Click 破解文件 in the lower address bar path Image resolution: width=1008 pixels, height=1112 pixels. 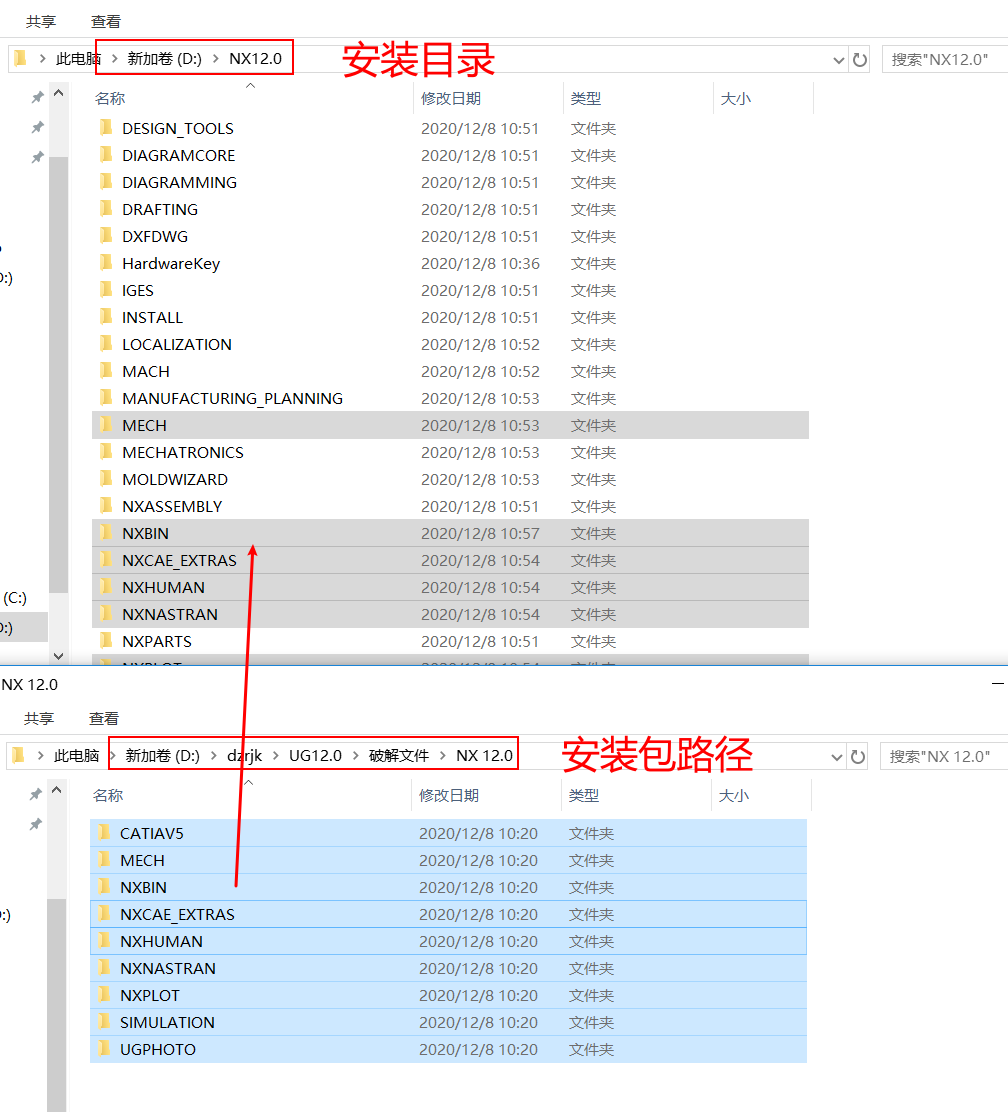coord(398,755)
